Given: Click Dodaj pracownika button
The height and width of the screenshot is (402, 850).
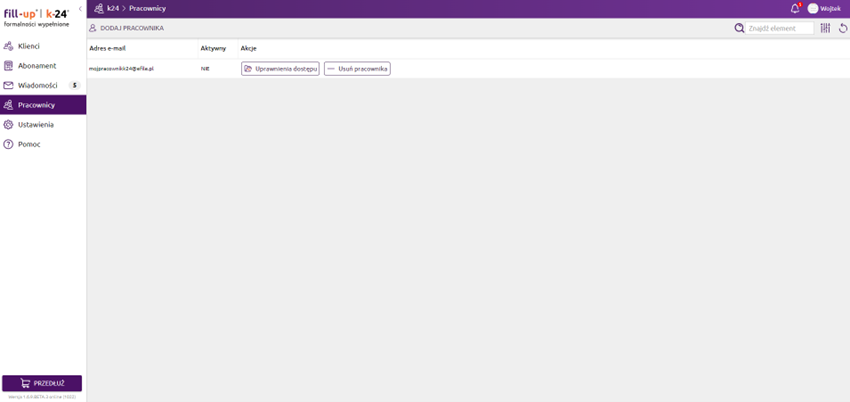Looking at the screenshot, I should click(126, 29).
